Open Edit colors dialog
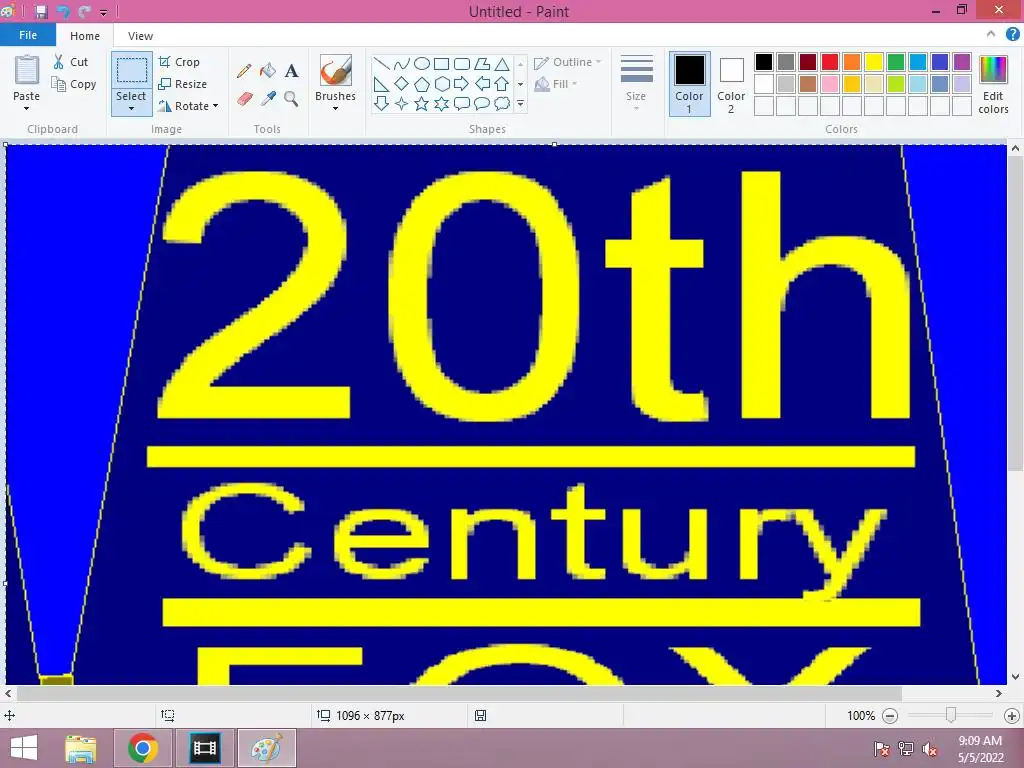1024x768 pixels. [x=993, y=84]
